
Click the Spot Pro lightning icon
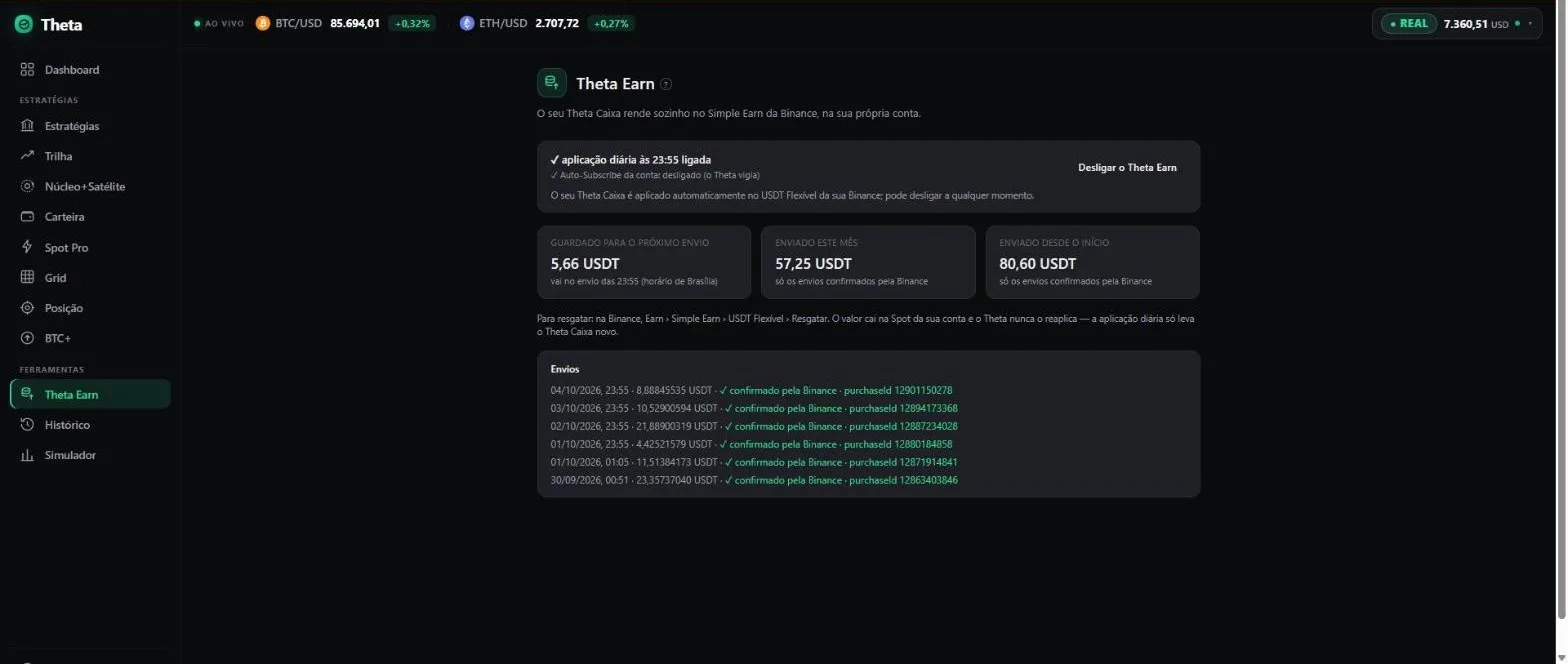(27, 247)
